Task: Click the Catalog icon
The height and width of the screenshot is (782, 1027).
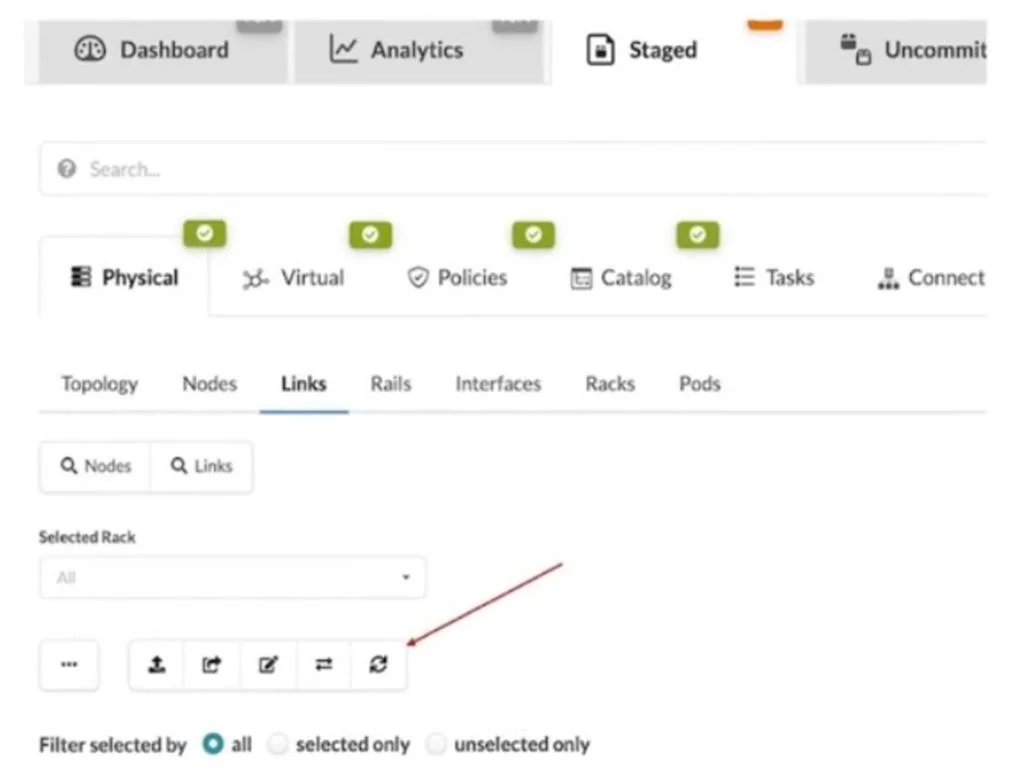Action: coord(581,278)
